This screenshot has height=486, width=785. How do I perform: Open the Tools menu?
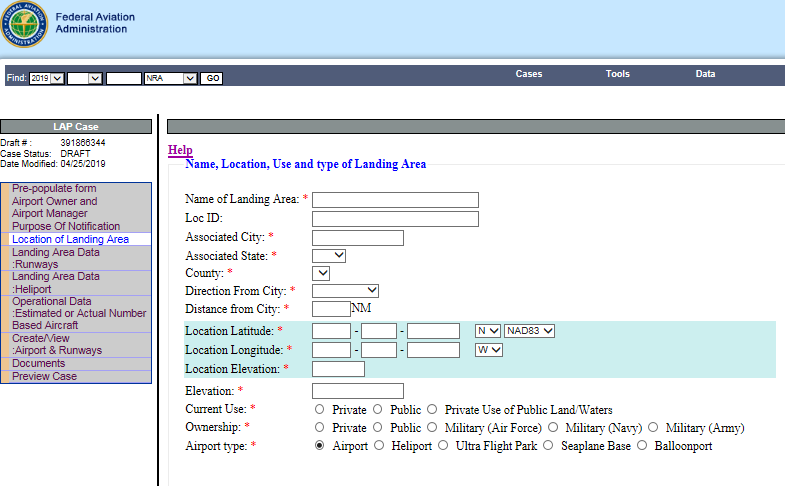point(617,74)
